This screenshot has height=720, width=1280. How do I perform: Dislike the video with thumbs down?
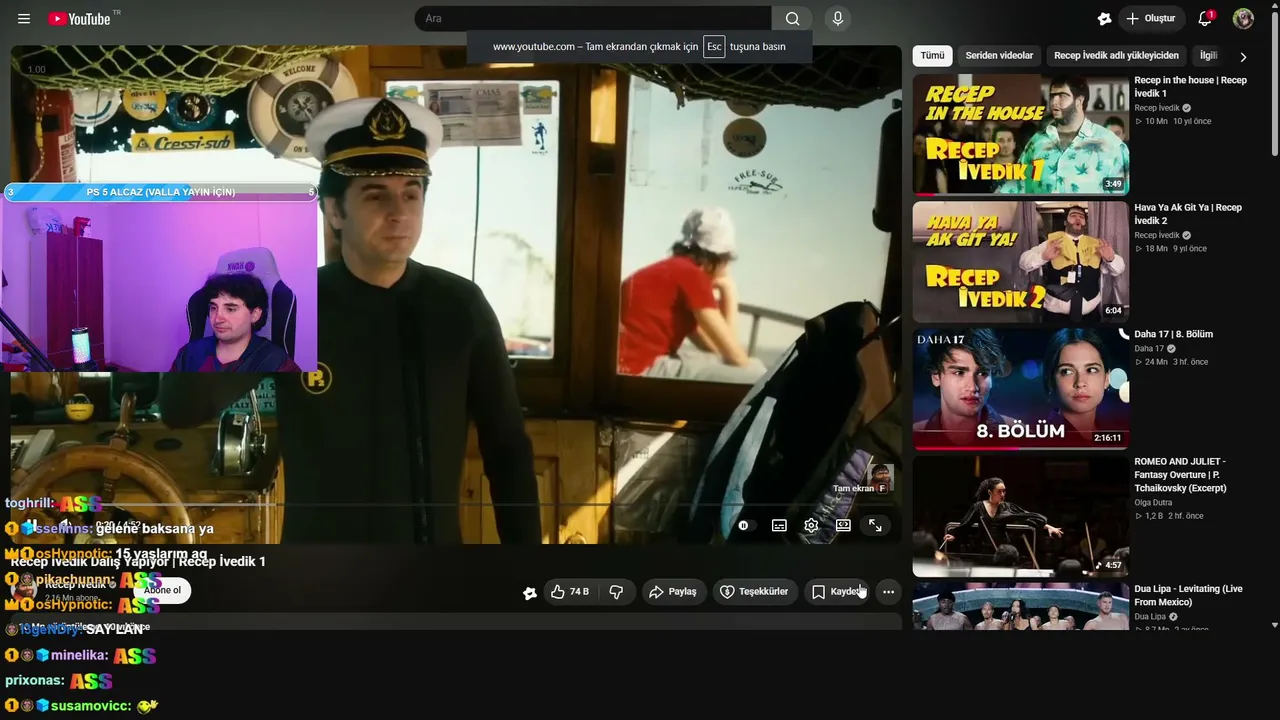[x=617, y=592]
